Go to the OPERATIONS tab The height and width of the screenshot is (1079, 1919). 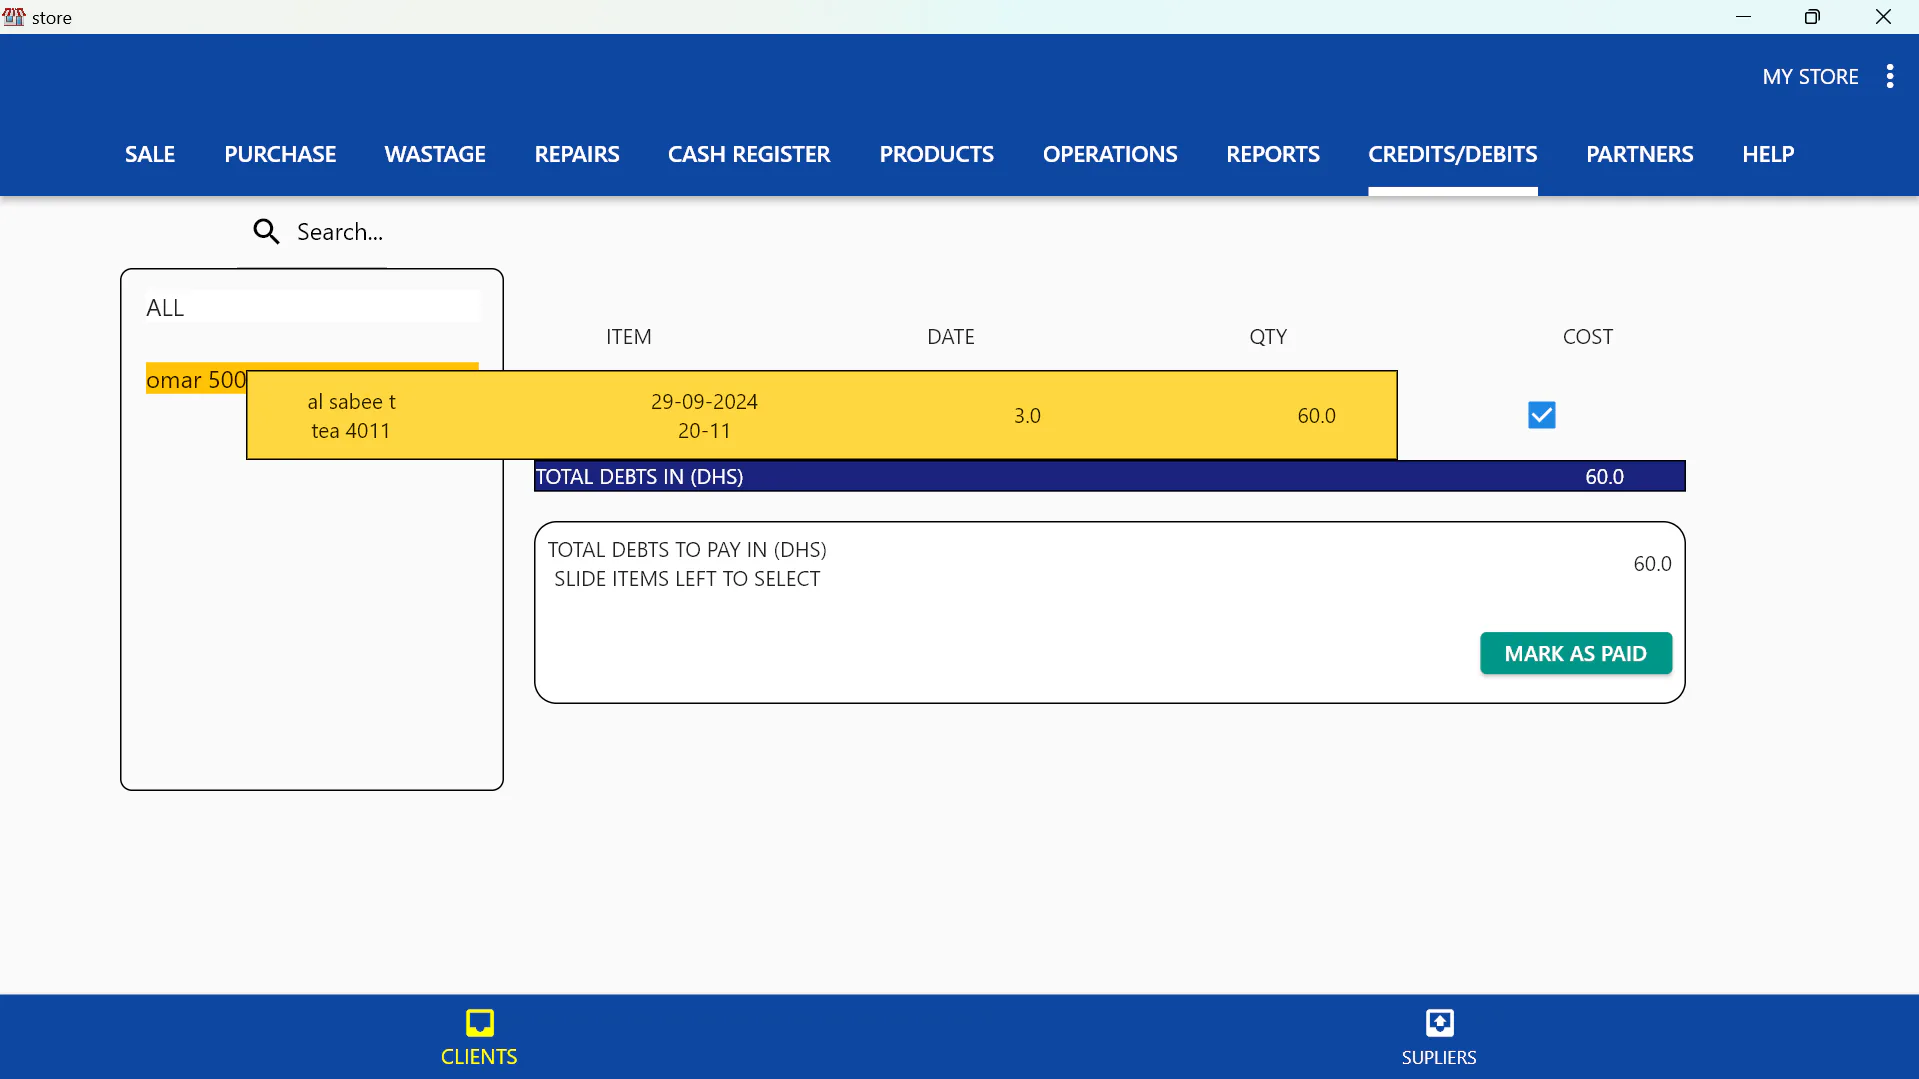click(1110, 154)
